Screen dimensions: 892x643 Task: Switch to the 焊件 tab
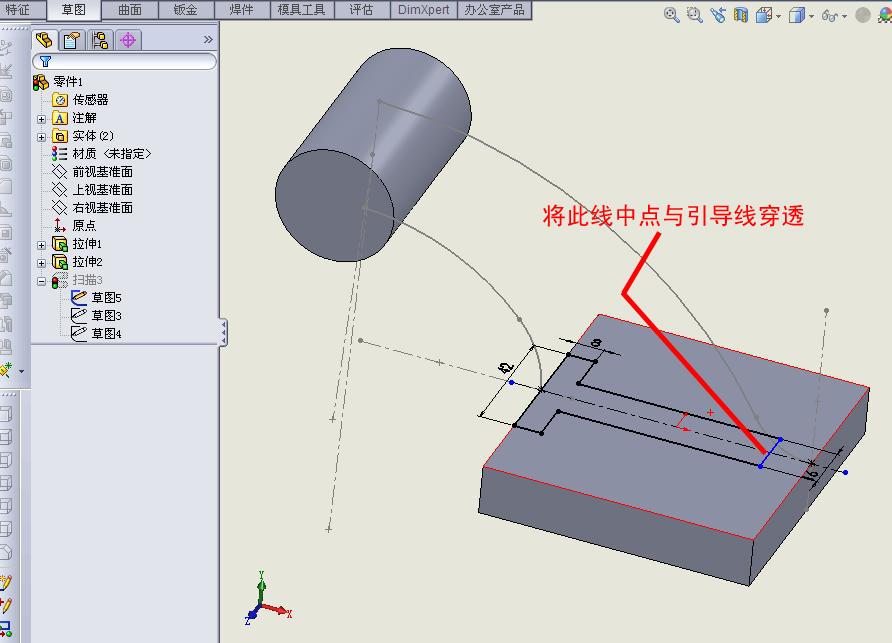coord(242,10)
